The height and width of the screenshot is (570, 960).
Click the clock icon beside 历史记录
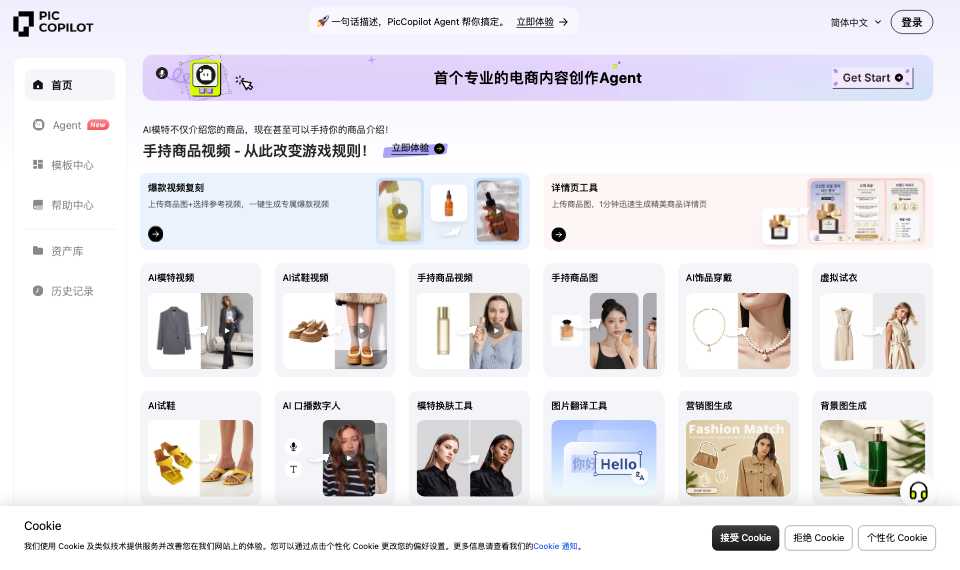point(38,291)
